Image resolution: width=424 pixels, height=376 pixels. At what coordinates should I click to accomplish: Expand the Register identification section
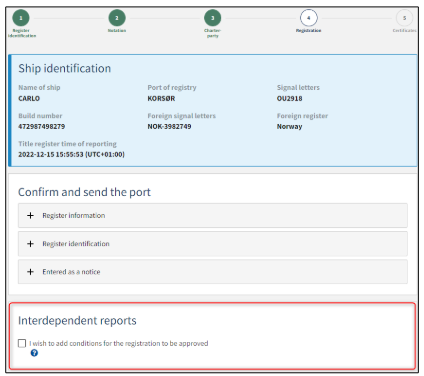[x=213, y=244]
